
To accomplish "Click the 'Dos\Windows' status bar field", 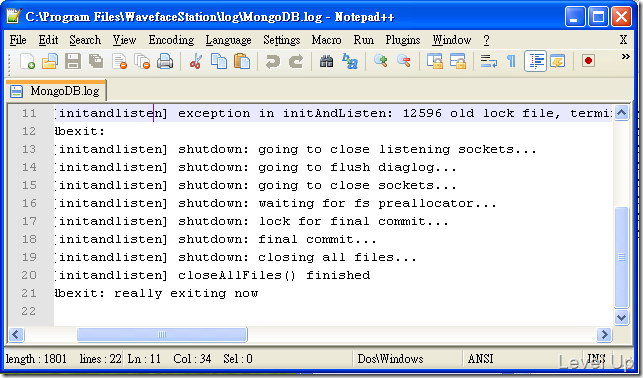I will [390, 359].
